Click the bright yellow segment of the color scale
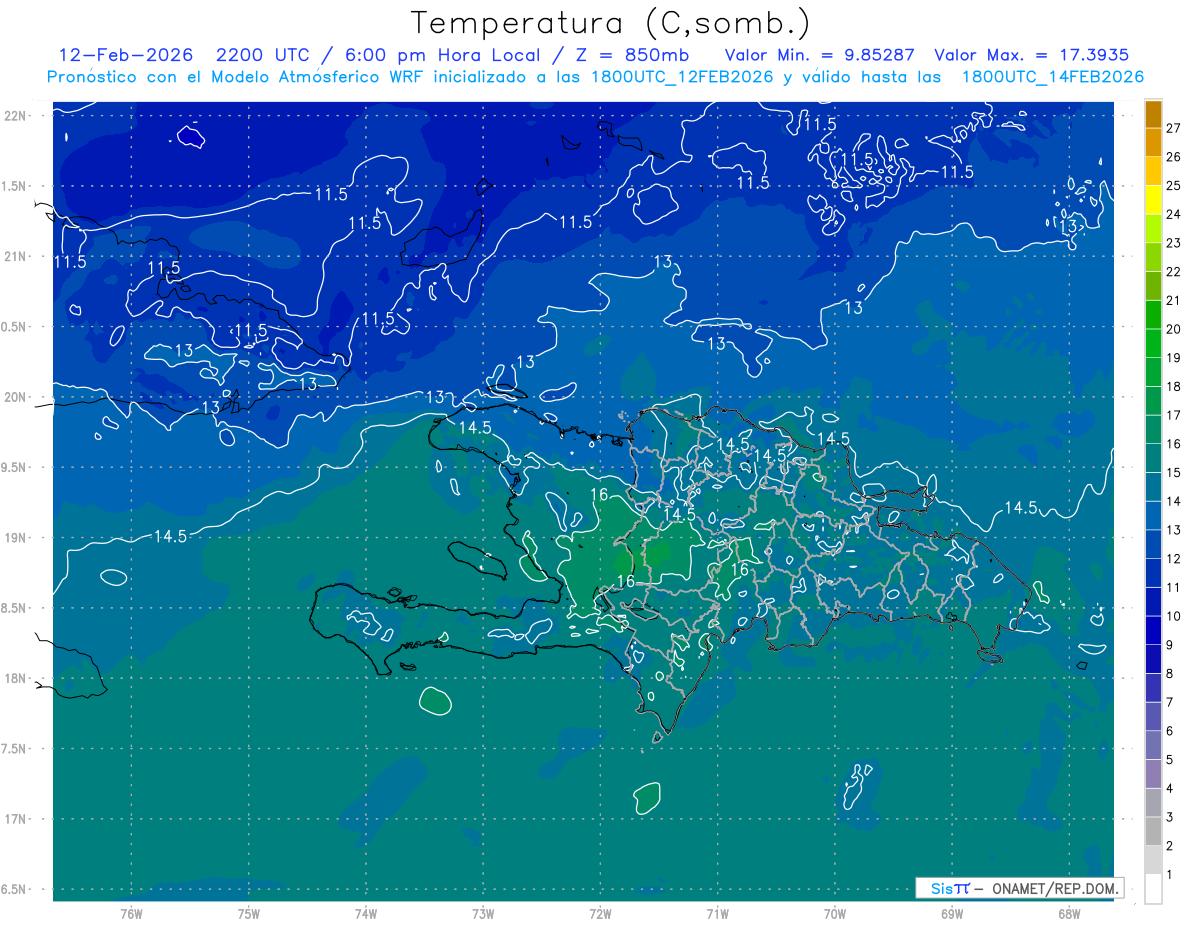1200x927 pixels. 1153,200
